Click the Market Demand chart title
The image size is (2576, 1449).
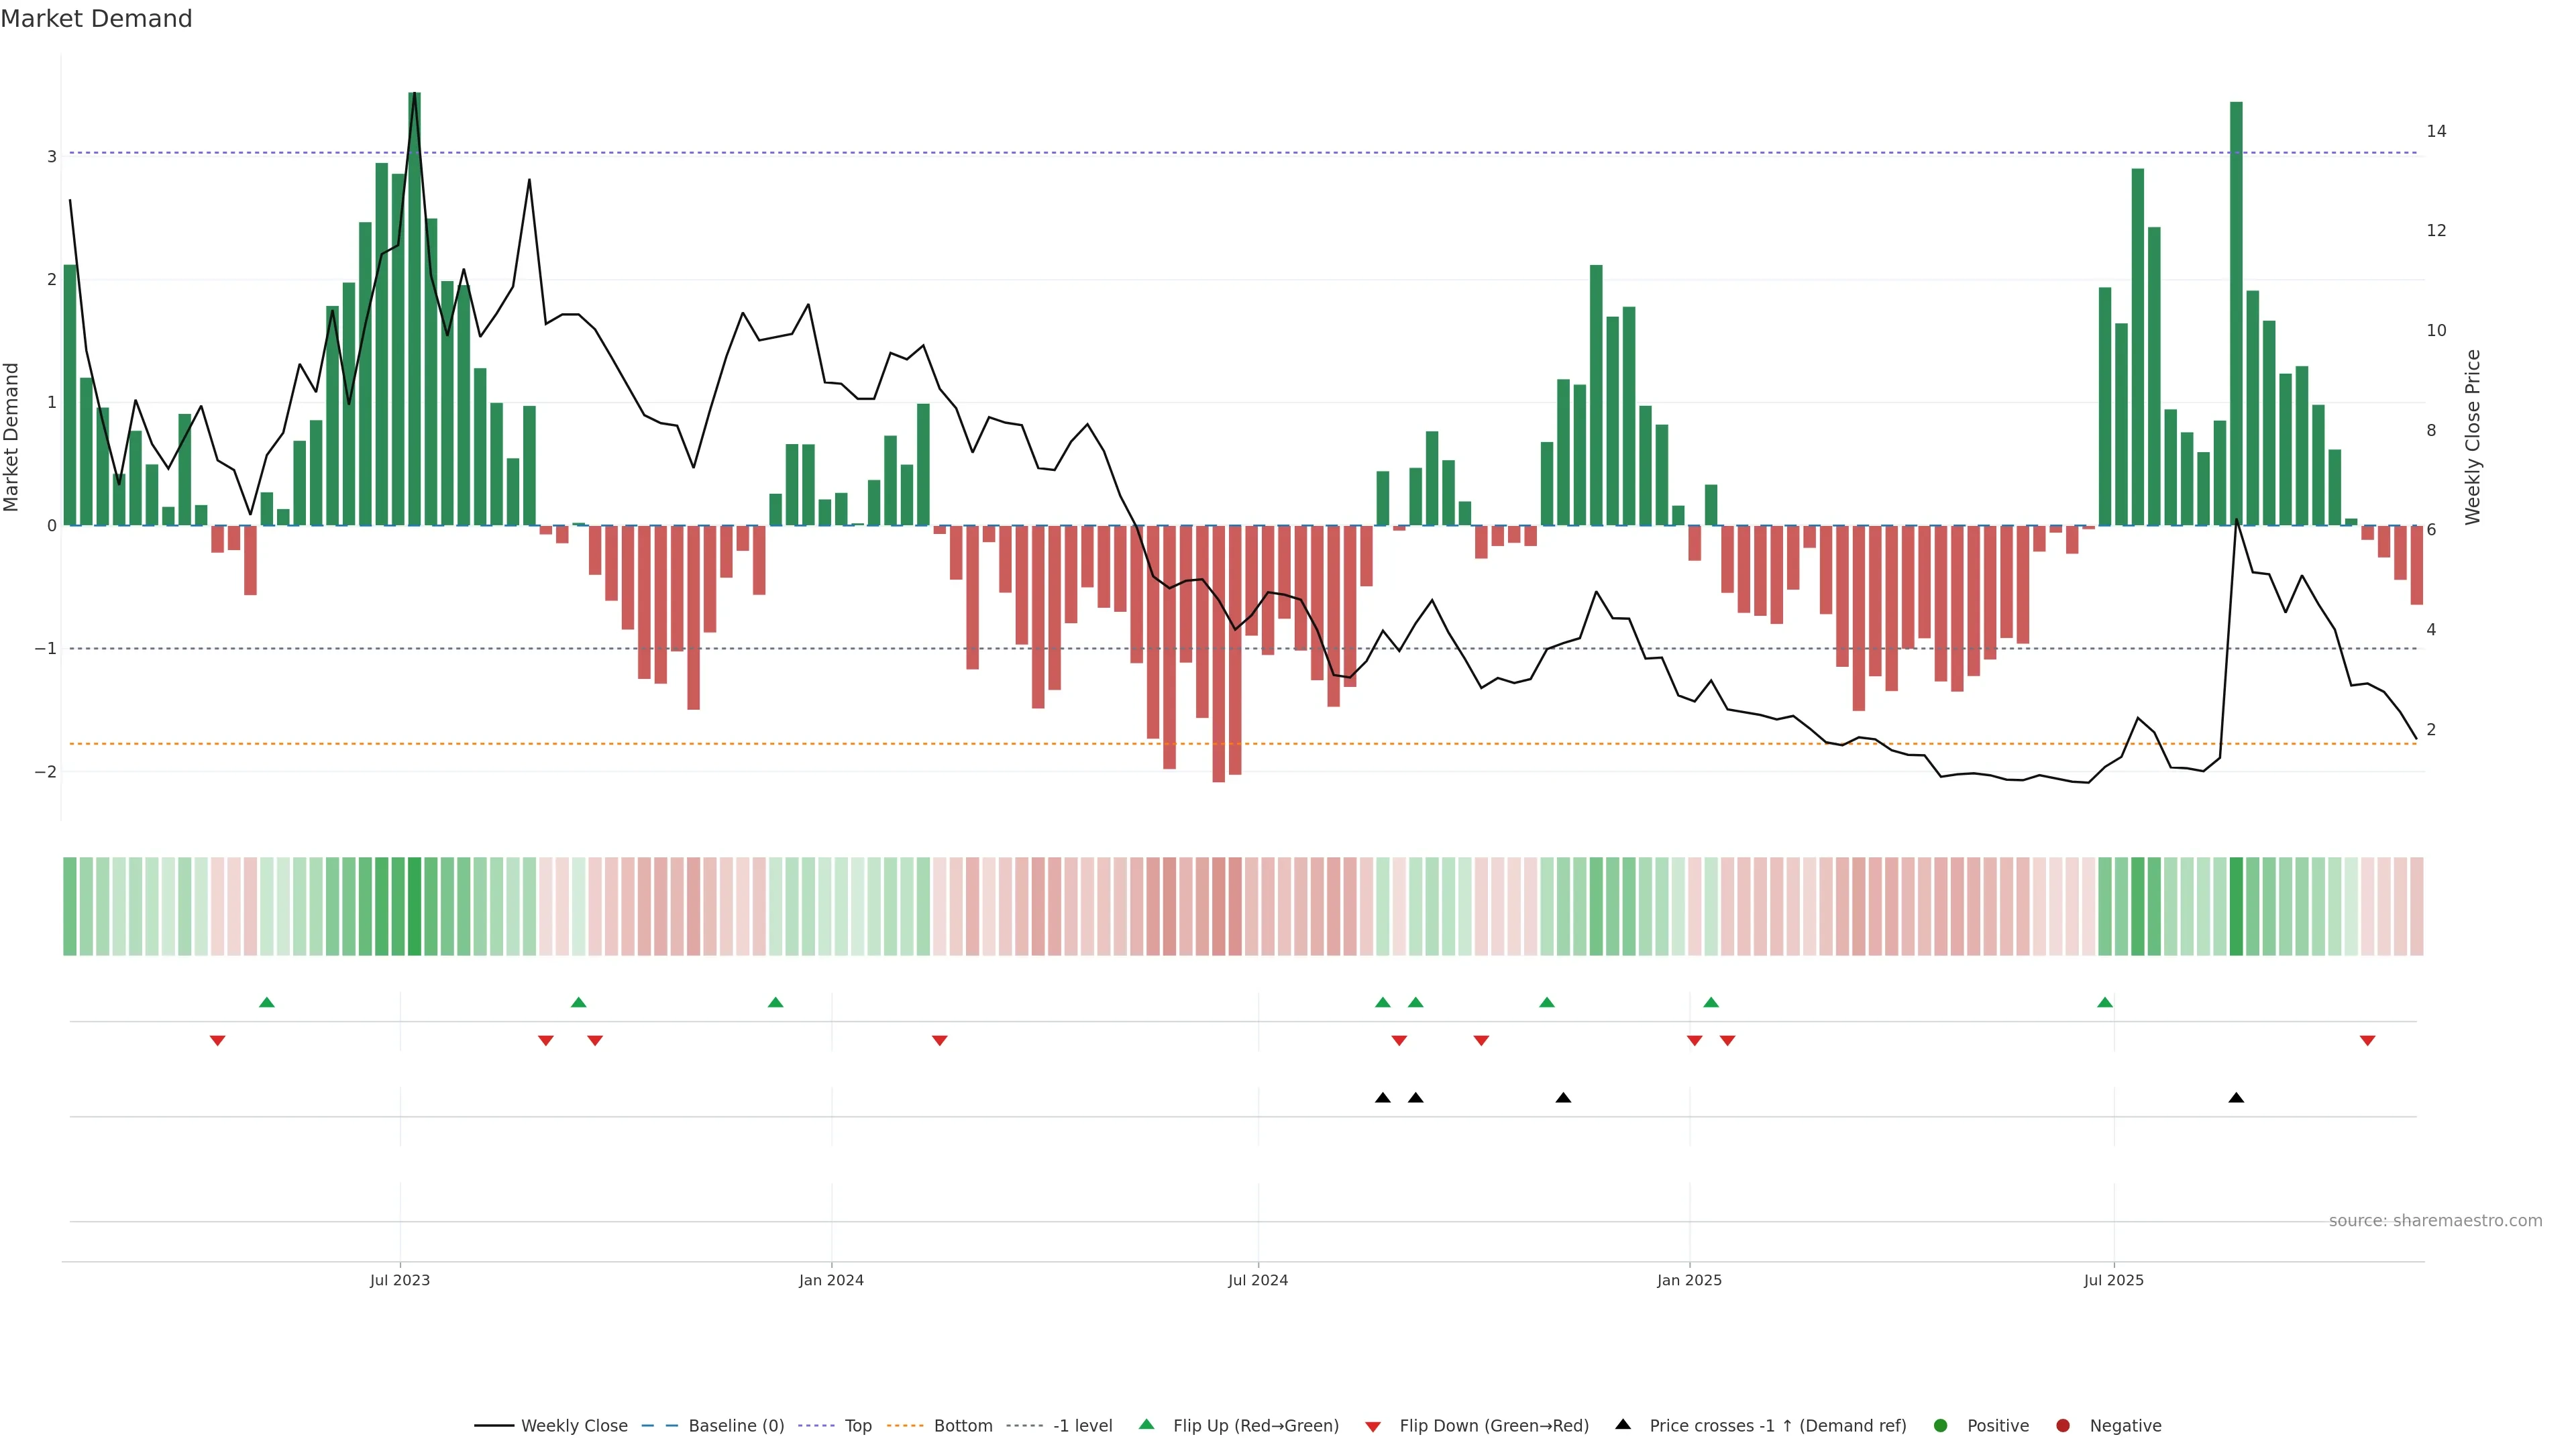click(x=96, y=19)
